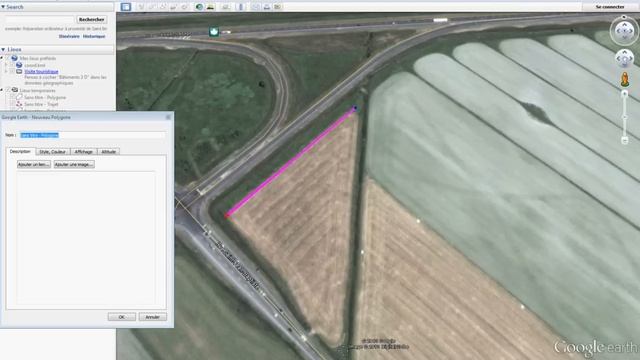Select the Add Image Overlay toolbar icon
This screenshot has height=360, width=640.
click(173, 7)
